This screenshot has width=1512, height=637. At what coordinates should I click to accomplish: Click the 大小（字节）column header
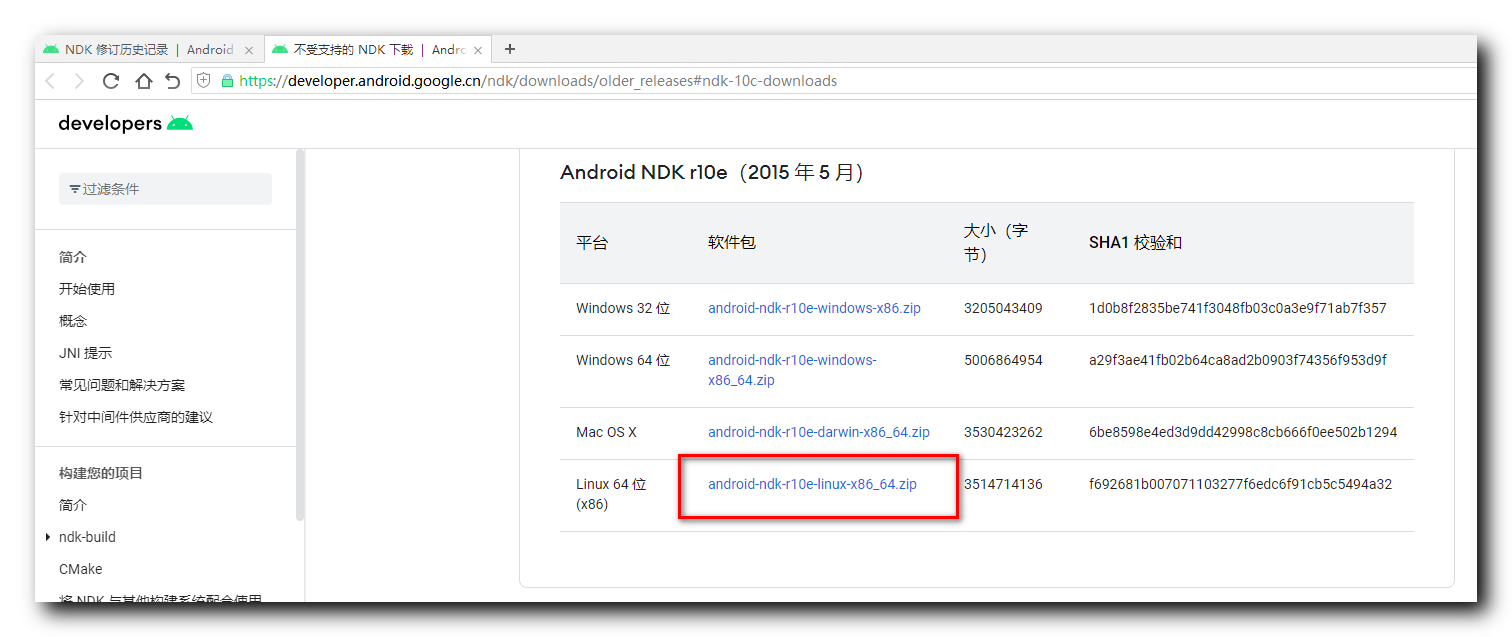996,243
